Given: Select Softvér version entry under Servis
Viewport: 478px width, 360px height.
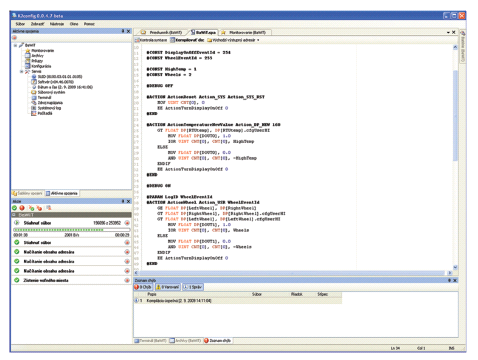Looking at the screenshot, I should [53, 82].
